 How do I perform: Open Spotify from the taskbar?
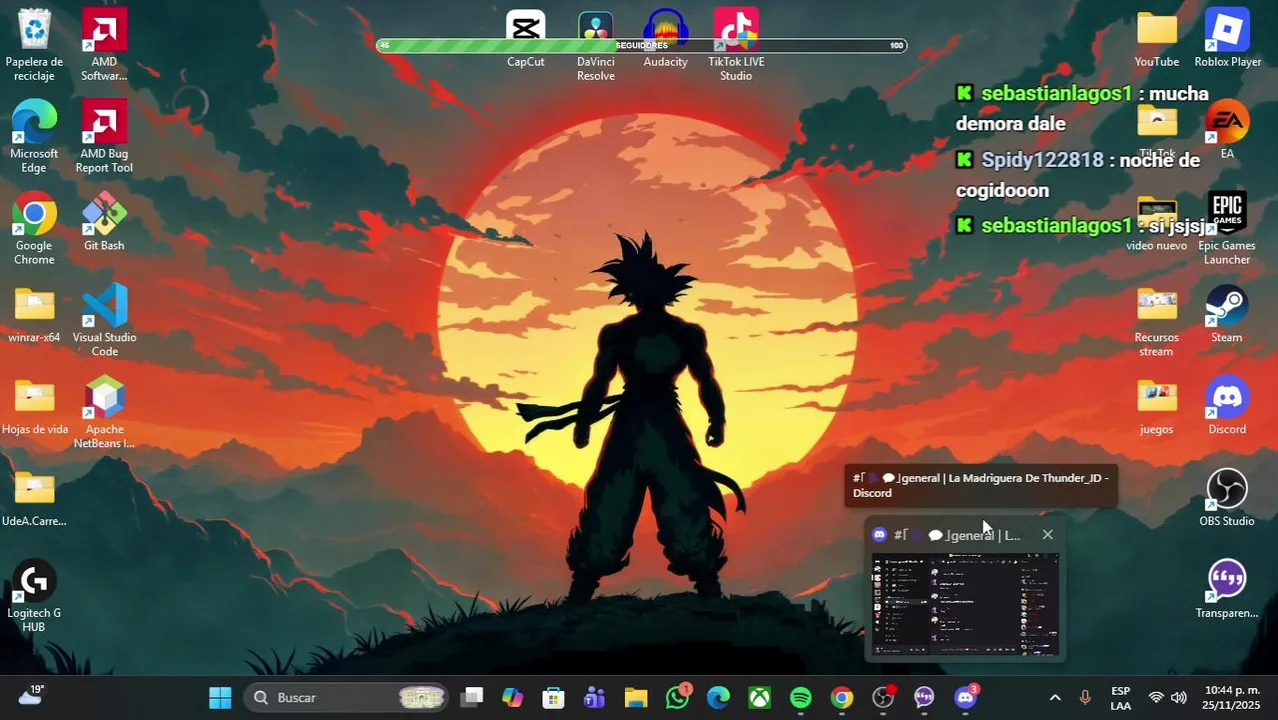[801, 698]
